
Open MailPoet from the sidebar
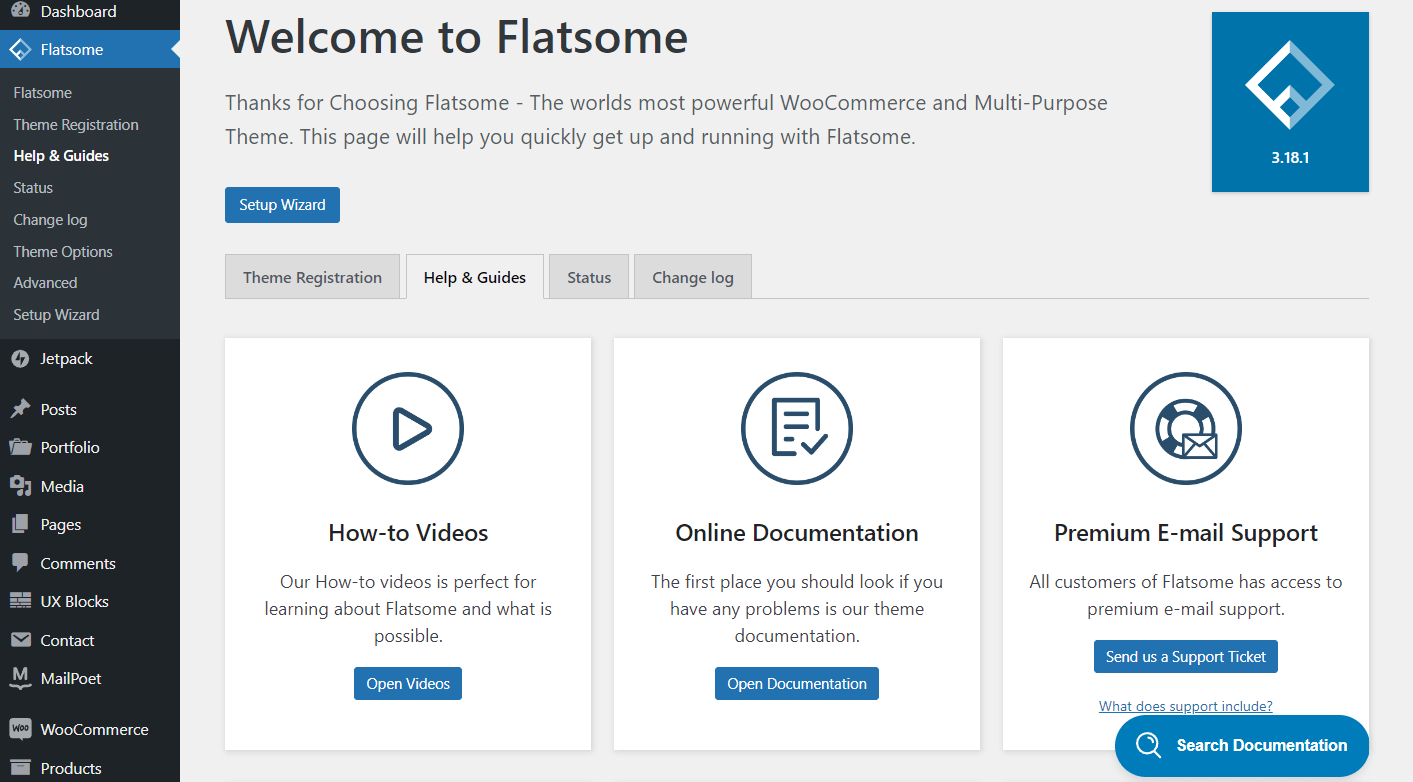pos(71,679)
